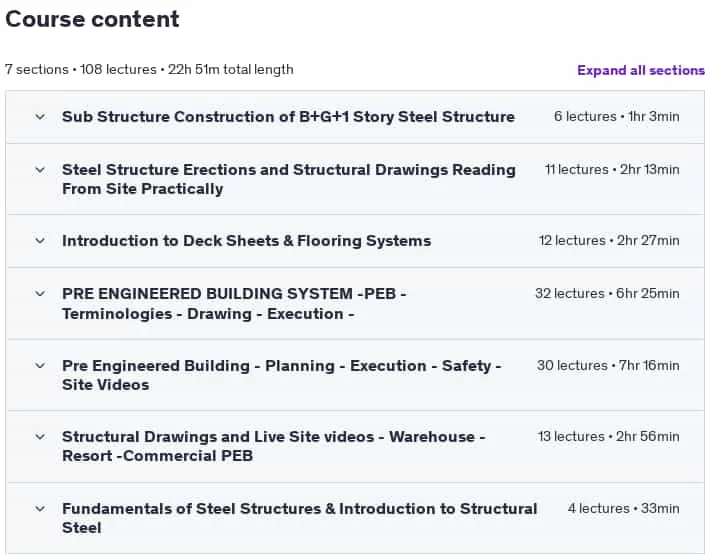Expand chevron beside Steel Structure Erections section
705x554 pixels.
(40, 170)
